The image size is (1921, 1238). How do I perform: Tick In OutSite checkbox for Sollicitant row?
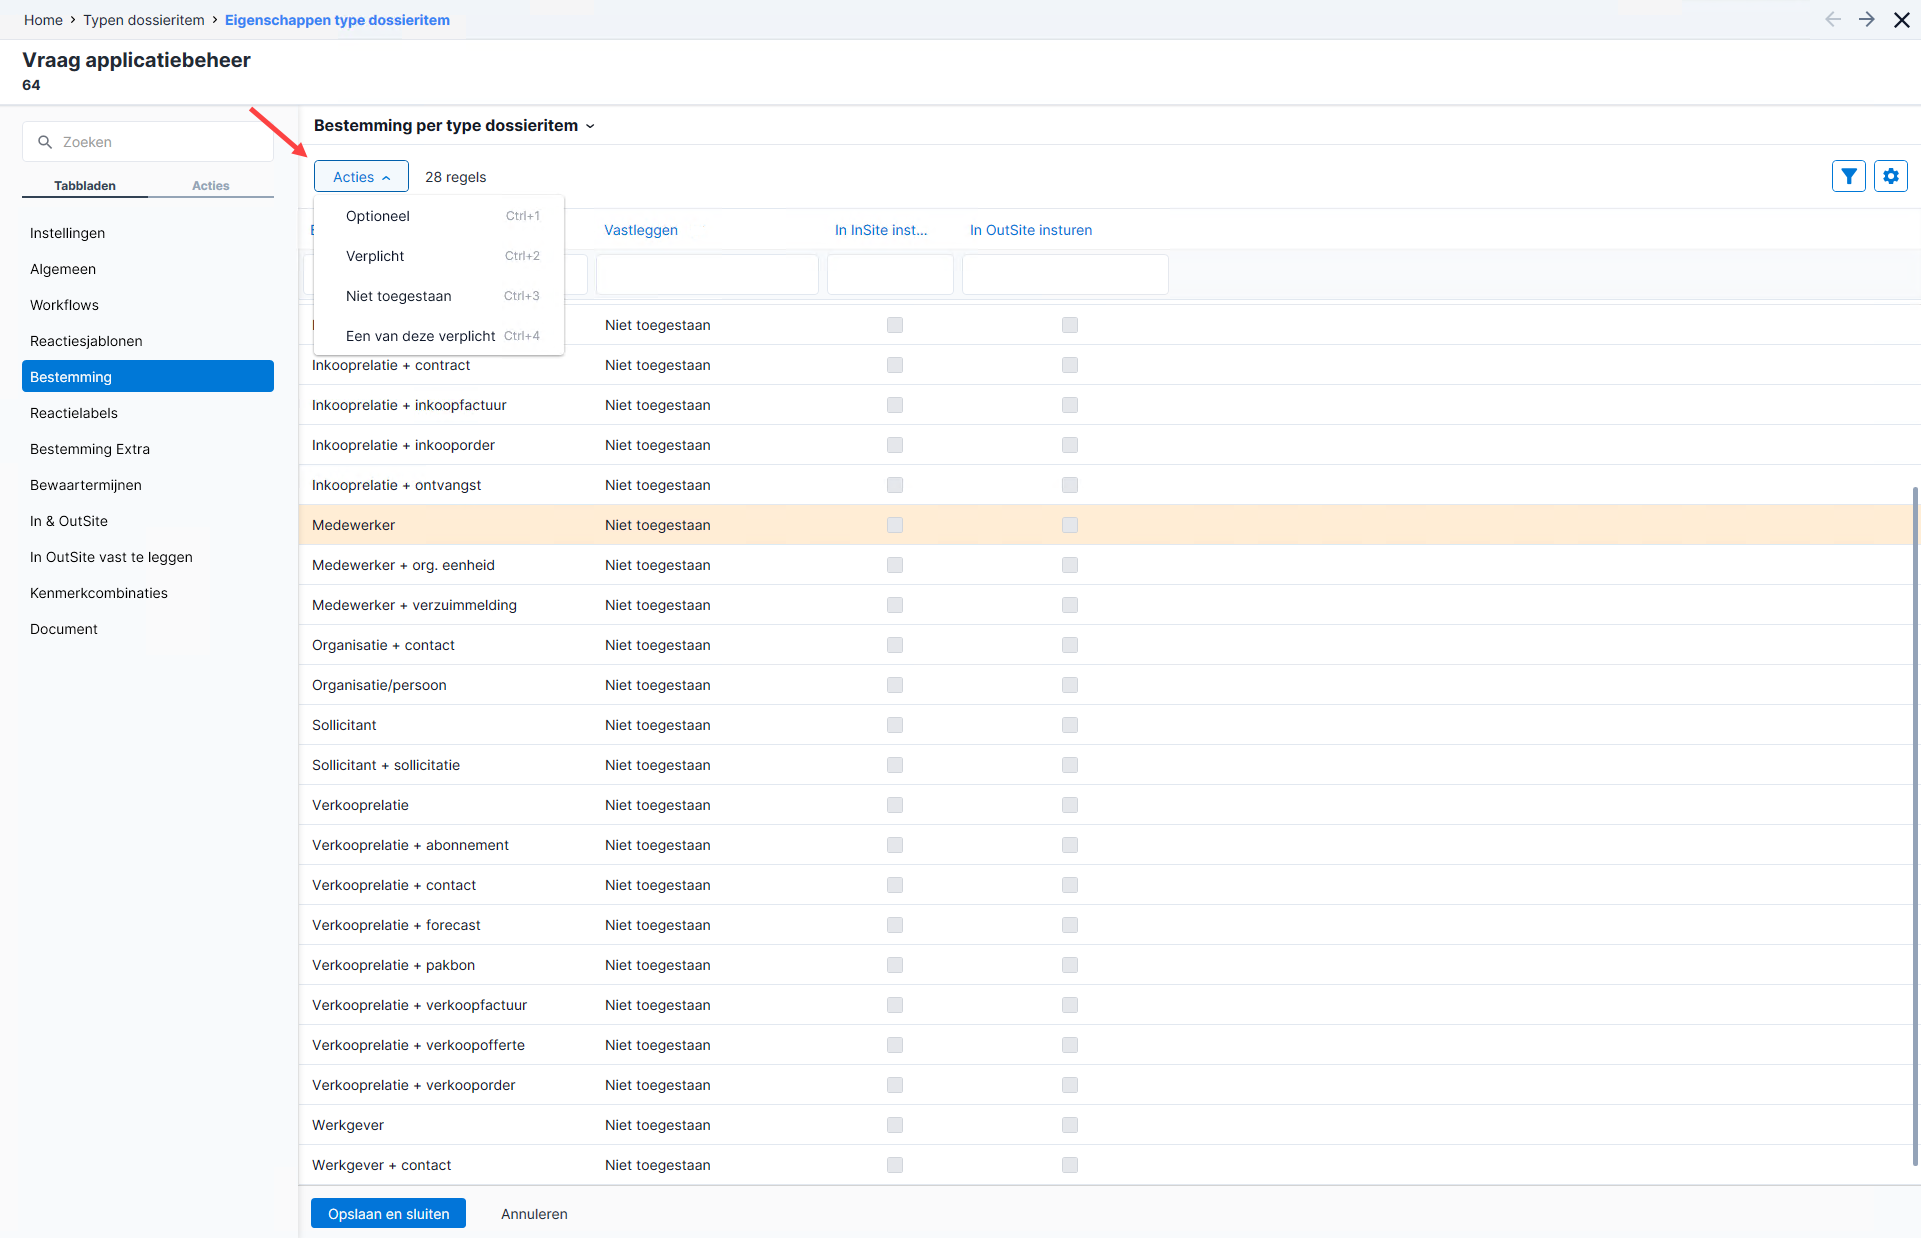[1070, 725]
